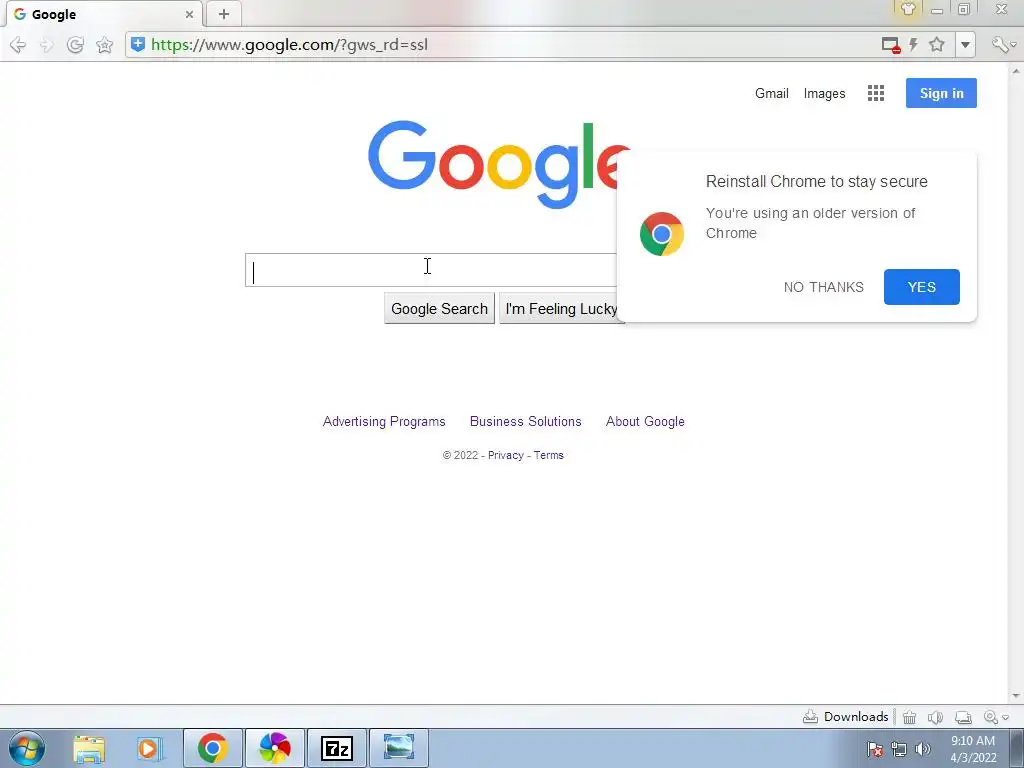The height and width of the screenshot is (768, 1024).
Task: Open the Terms link in footer
Action: 549,455
